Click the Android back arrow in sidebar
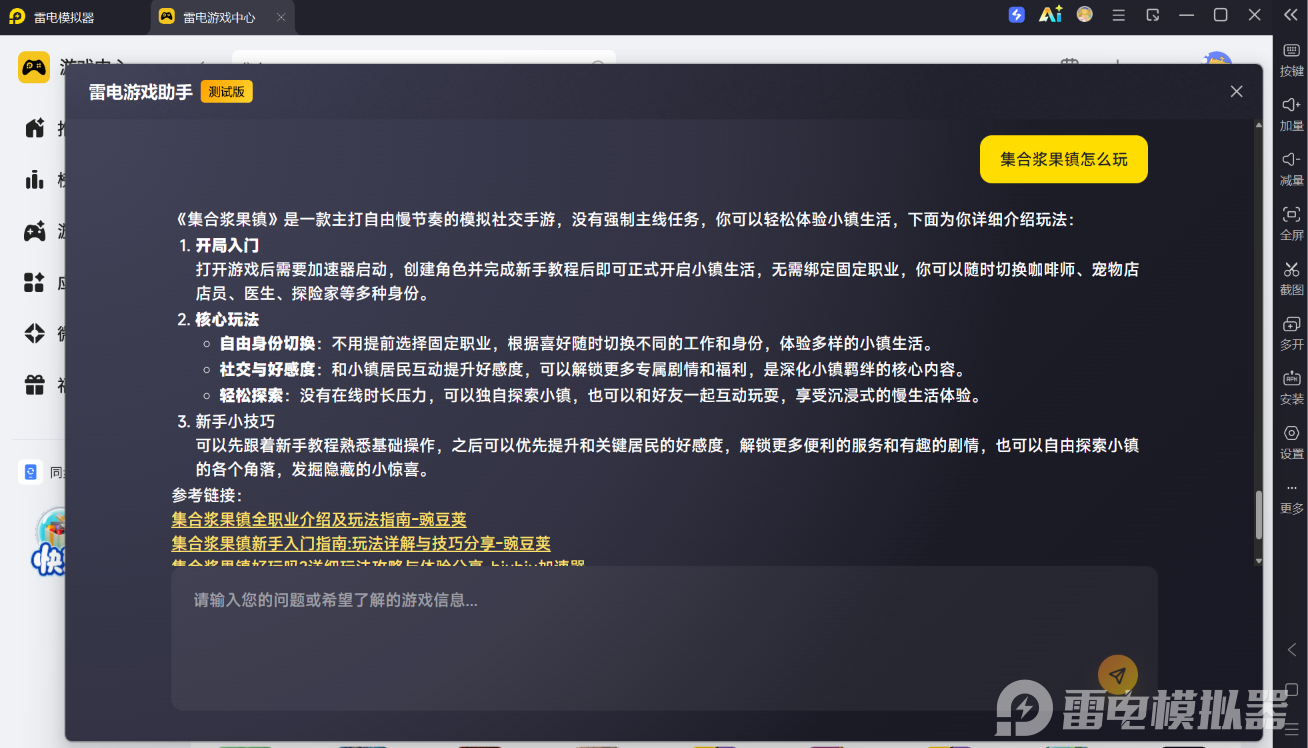 [1291, 650]
